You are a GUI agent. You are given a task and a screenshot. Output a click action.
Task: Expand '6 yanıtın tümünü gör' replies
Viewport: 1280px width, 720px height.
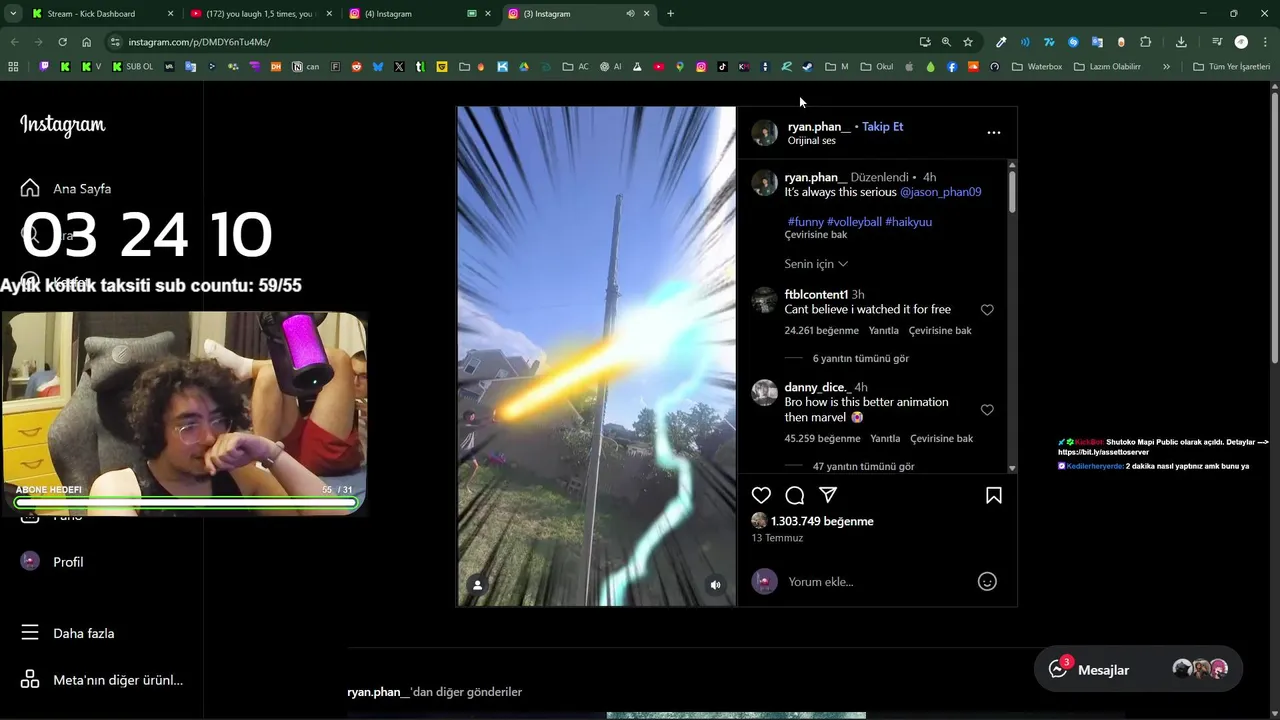point(860,358)
